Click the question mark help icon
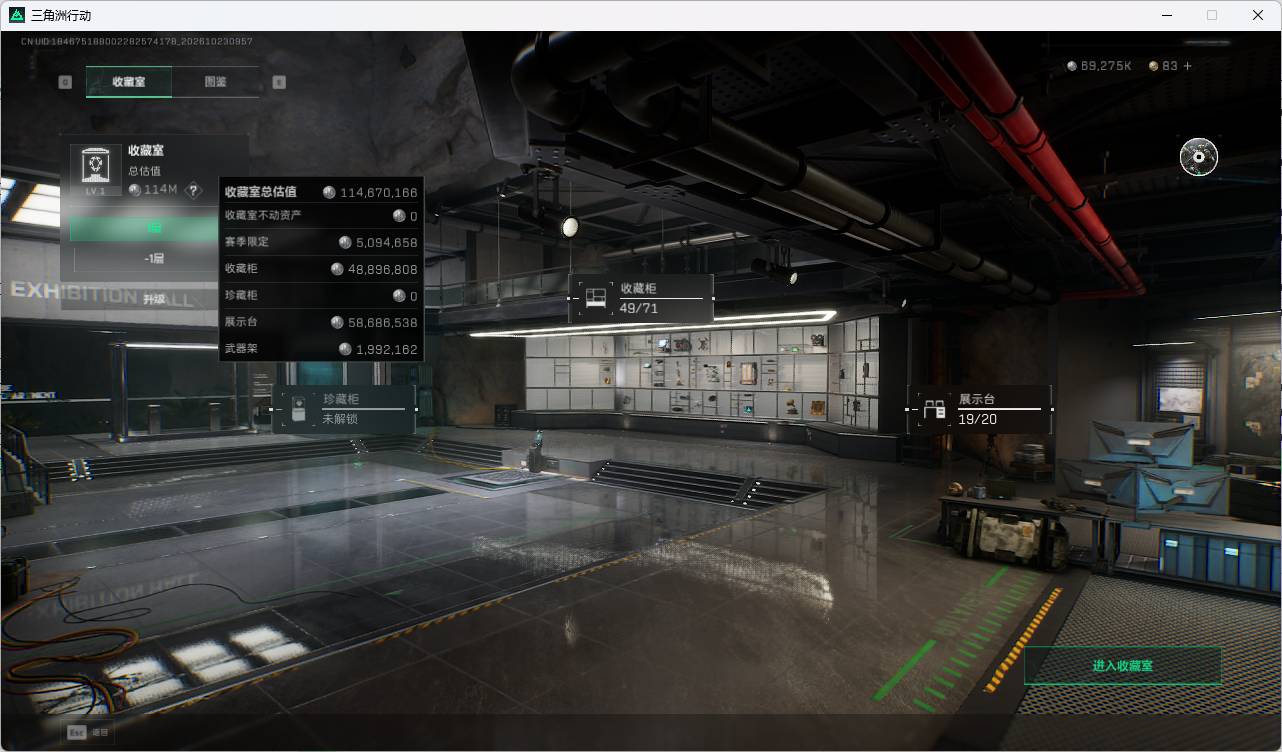The height and width of the screenshot is (752, 1282). pos(194,190)
